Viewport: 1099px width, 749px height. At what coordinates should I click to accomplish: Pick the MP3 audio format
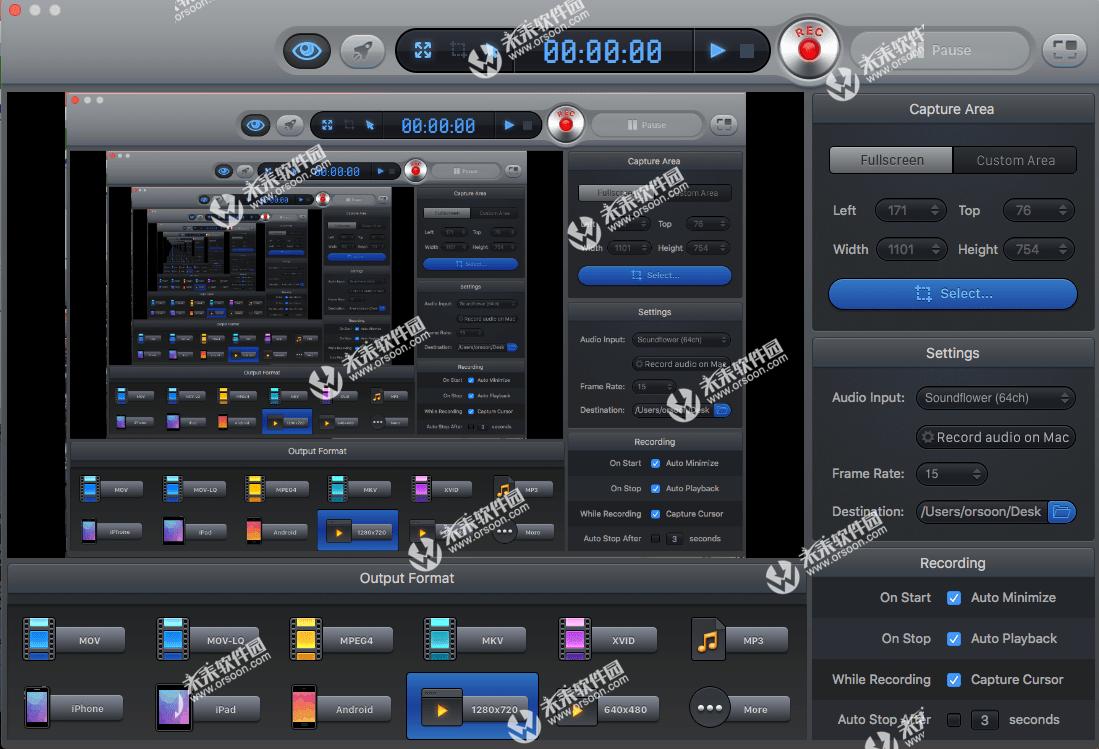coord(739,639)
